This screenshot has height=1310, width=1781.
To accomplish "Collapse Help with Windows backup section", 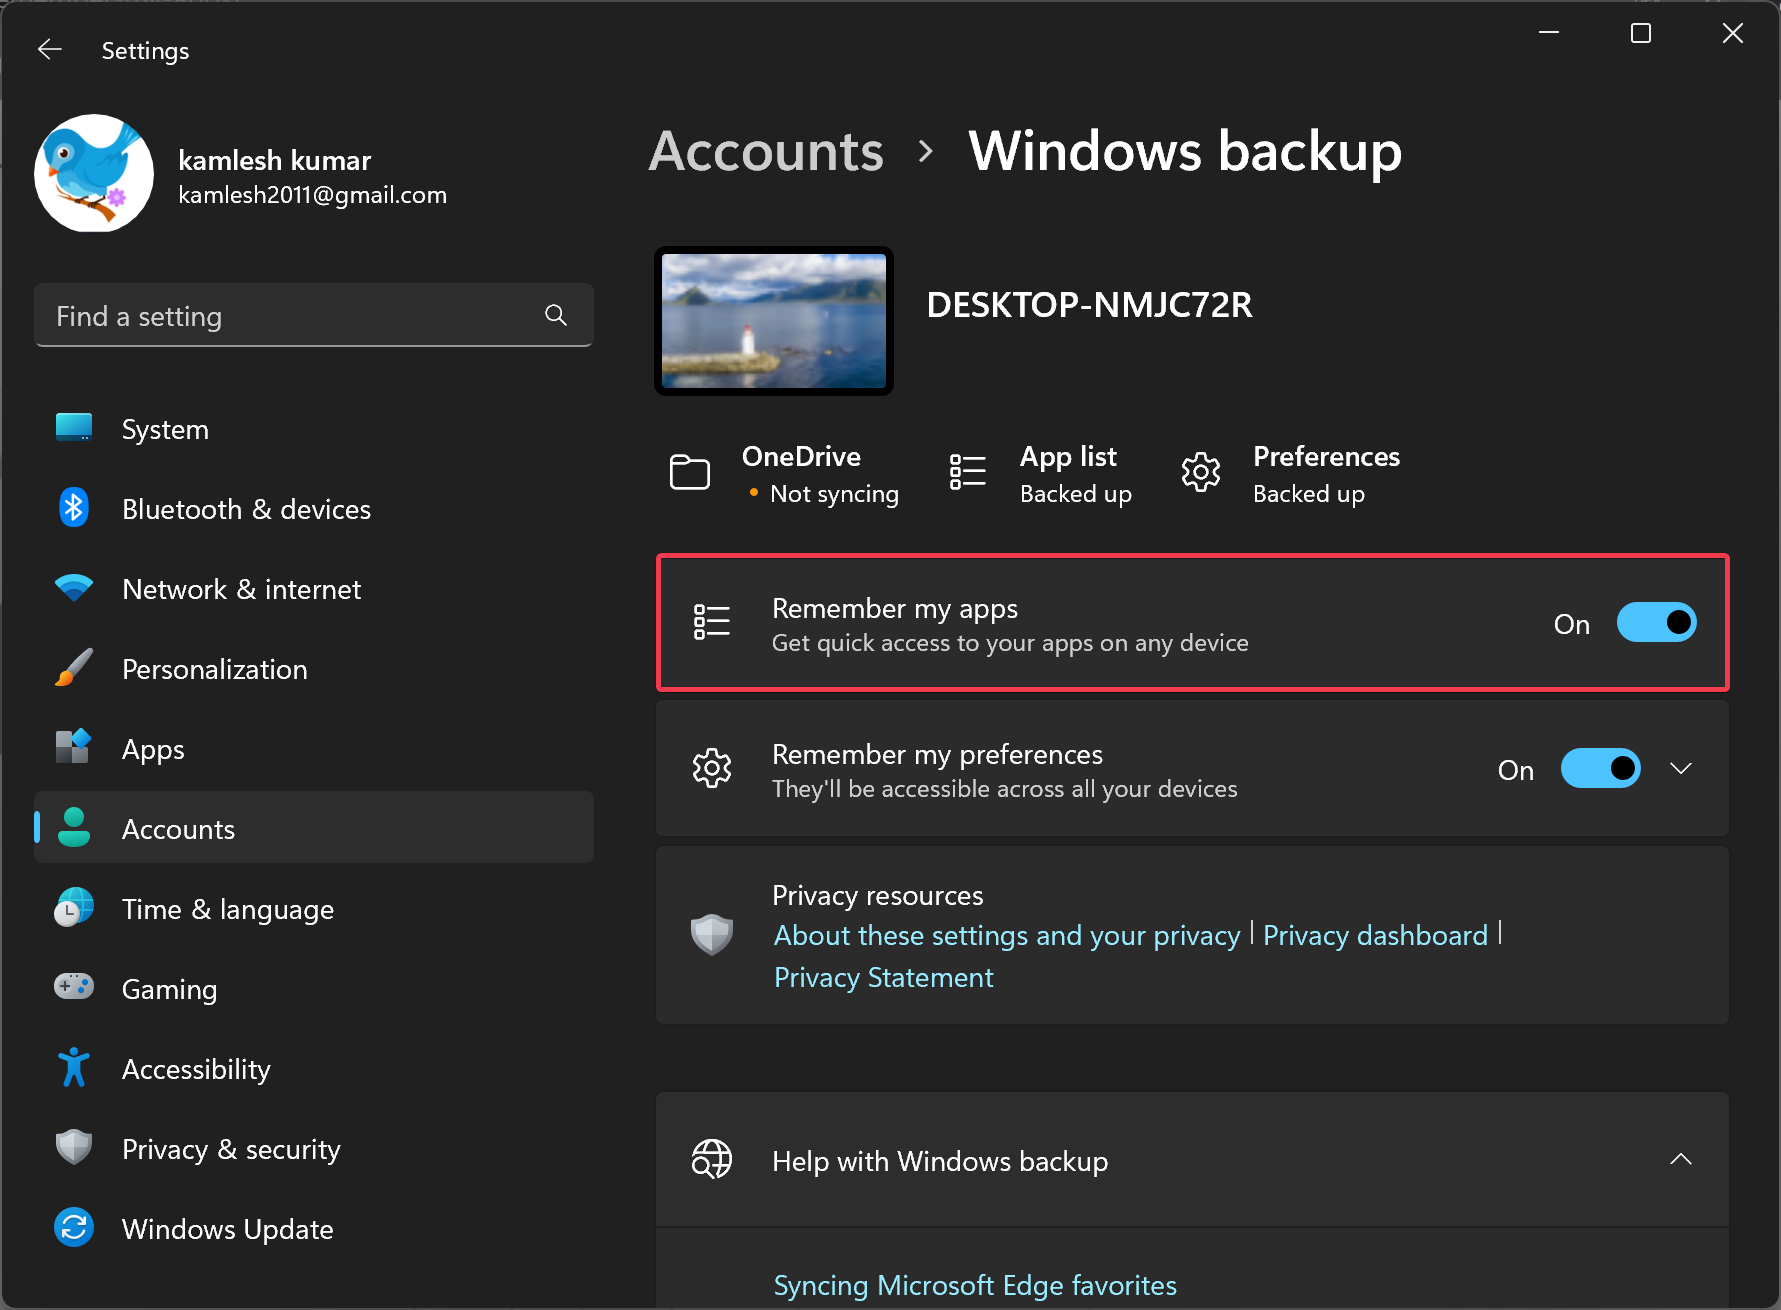I will pos(1681,1160).
